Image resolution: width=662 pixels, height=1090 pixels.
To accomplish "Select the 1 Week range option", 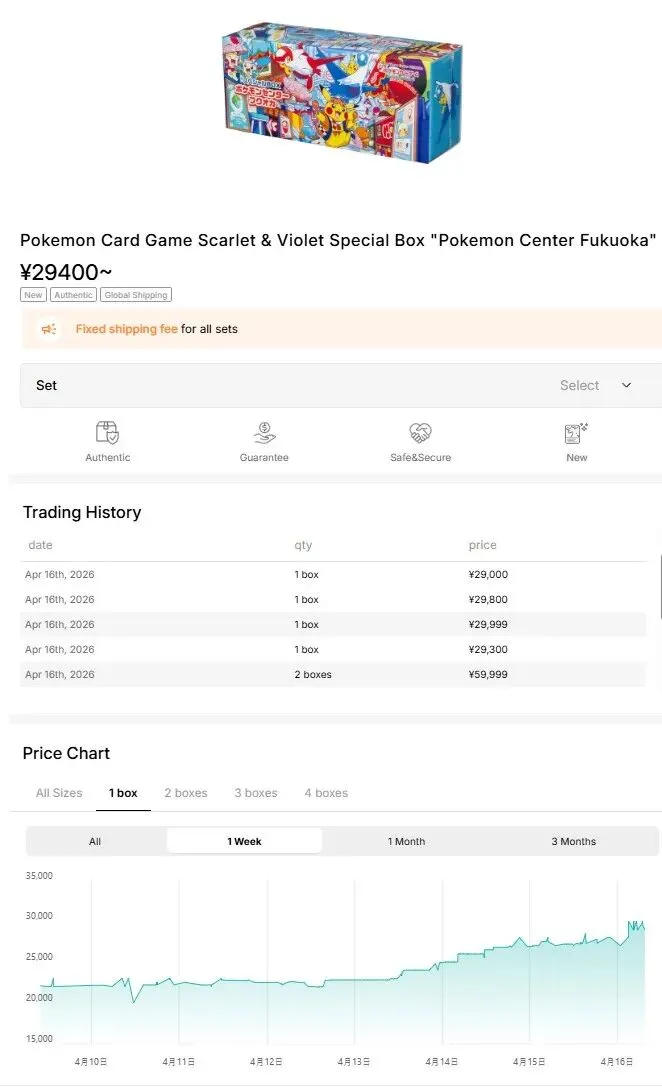I will tap(244, 841).
